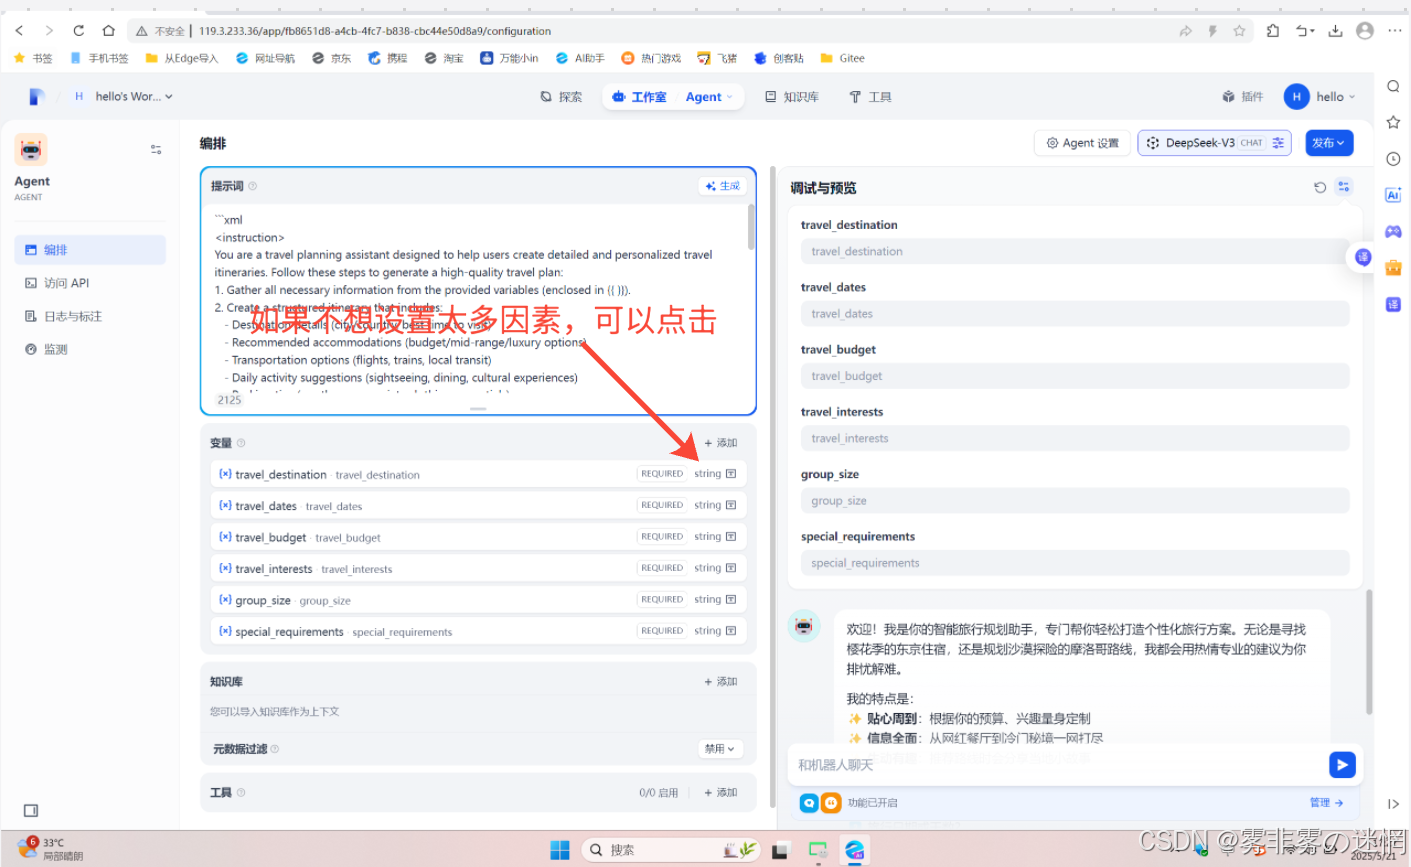Click the blue conversation opener feature icon
The width and height of the screenshot is (1411, 867).
pos(809,802)
